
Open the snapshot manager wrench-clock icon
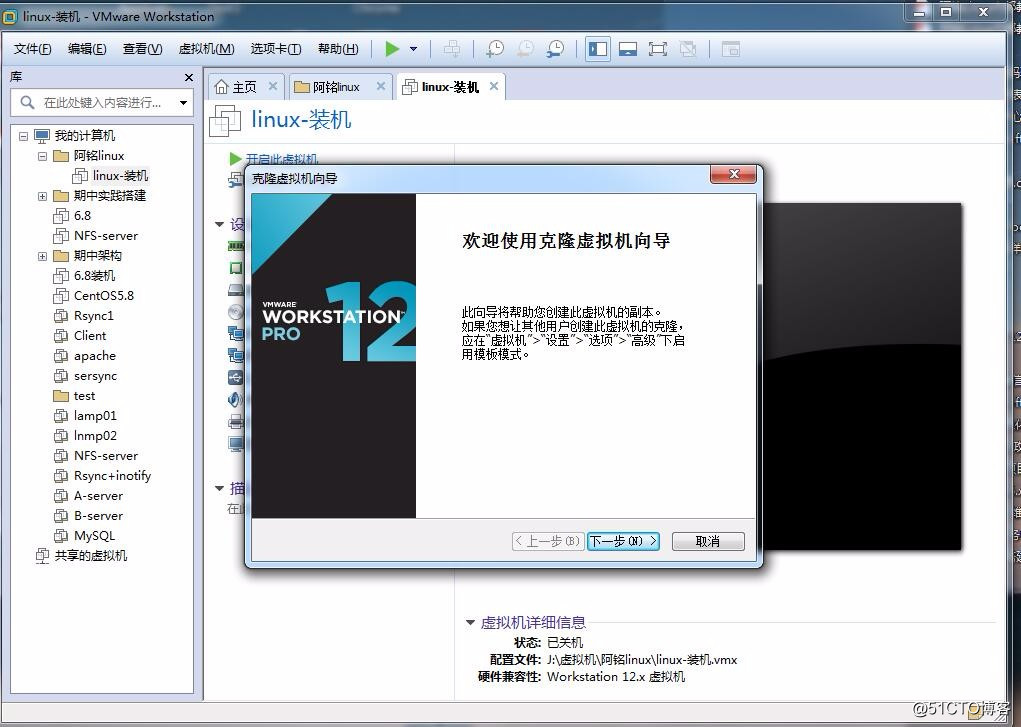tap(555, 49)
